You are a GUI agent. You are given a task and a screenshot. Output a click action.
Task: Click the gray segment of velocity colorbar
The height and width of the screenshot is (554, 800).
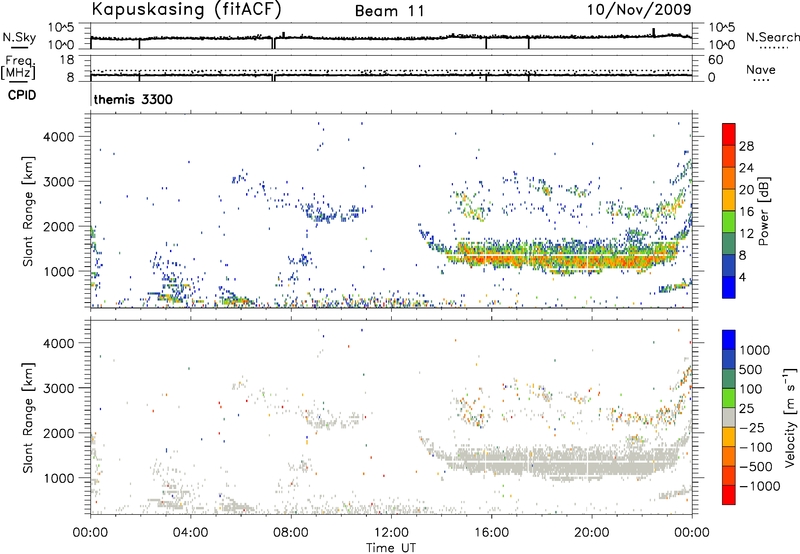pyautogui.click(x=729, y=417)
